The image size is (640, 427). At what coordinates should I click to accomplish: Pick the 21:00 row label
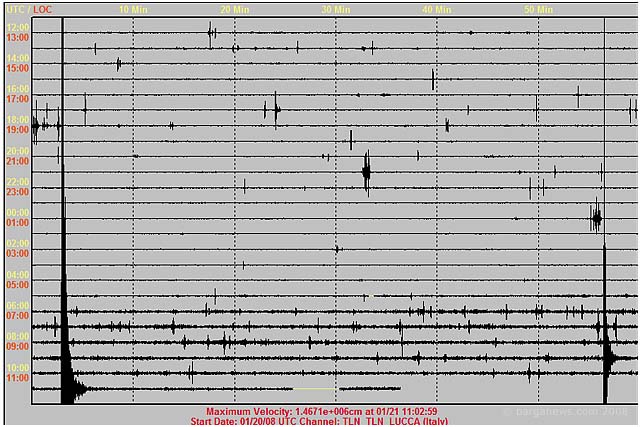(17, 161)
